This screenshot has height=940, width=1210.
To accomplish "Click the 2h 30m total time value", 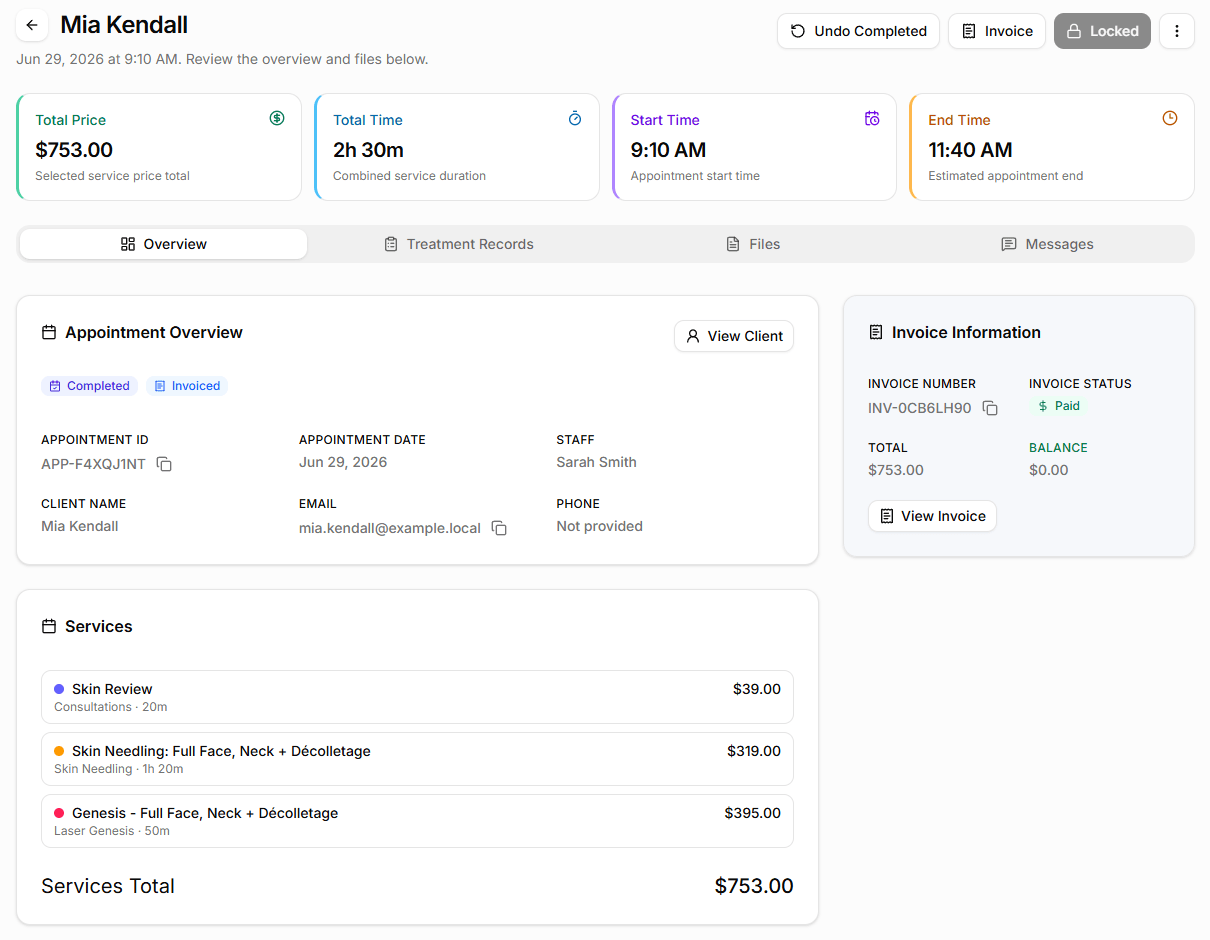I will pyautogui.click(x=368, y=150).
